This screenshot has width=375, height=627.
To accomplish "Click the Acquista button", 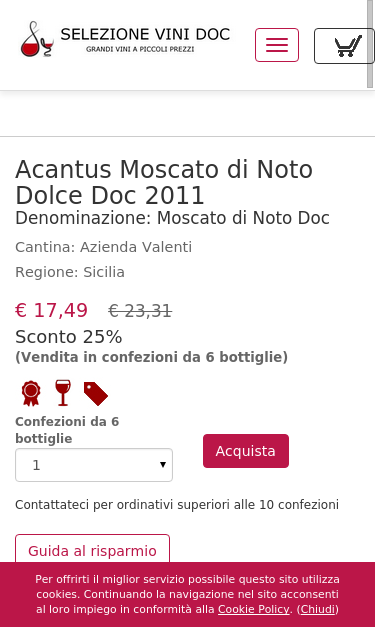I will [x=246, y=451].
